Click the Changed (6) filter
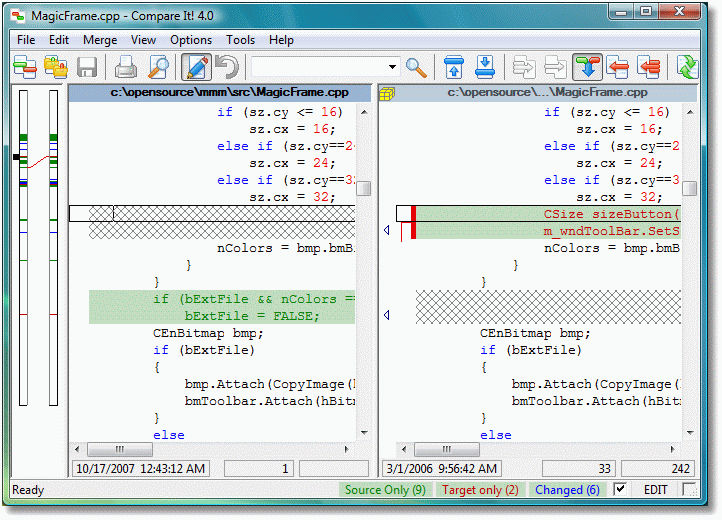 tap(567, 490)
